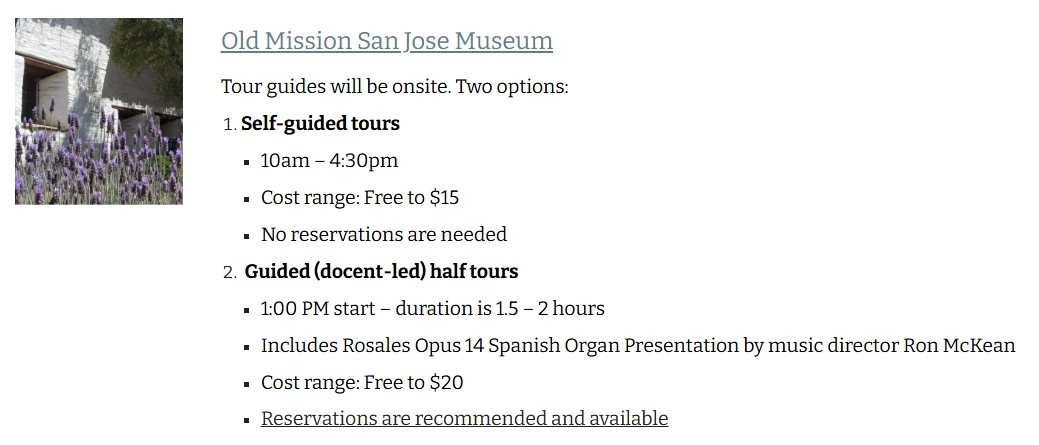Open the Old Mission San Jose Museum link

tap(387, 41)
